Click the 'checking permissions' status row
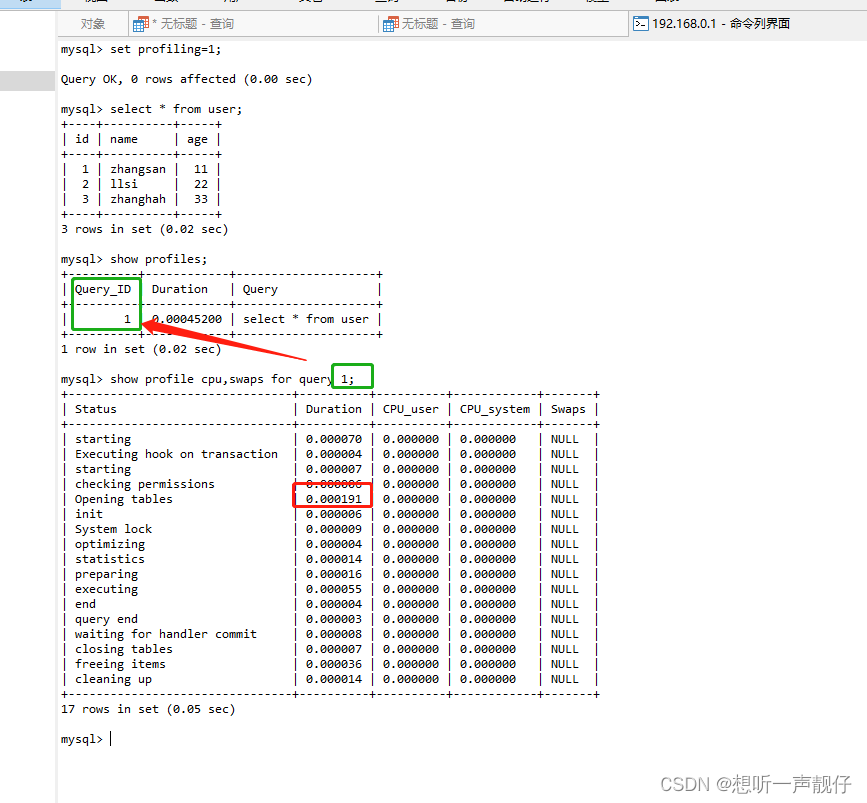The height and width of the screenshot is (803, 867). click(x=144, y=484)
